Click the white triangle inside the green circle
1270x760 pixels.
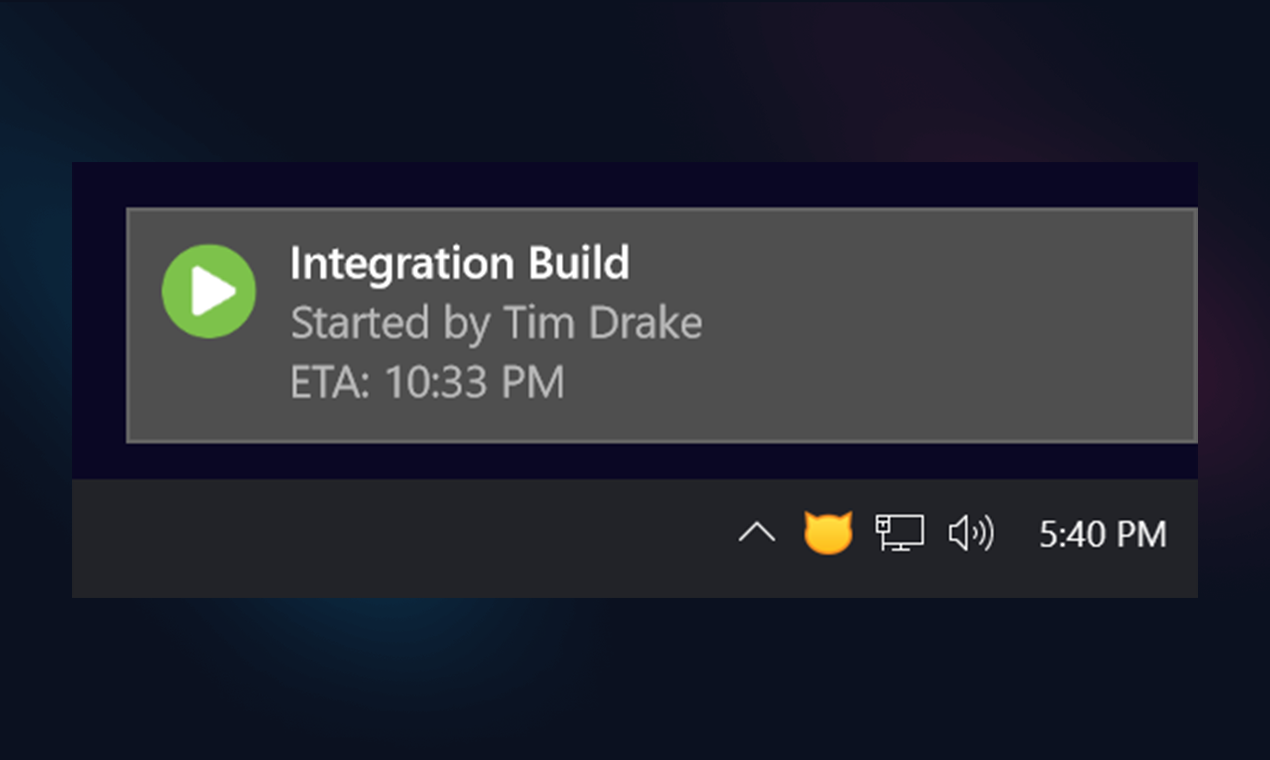[x=213, y=291]
